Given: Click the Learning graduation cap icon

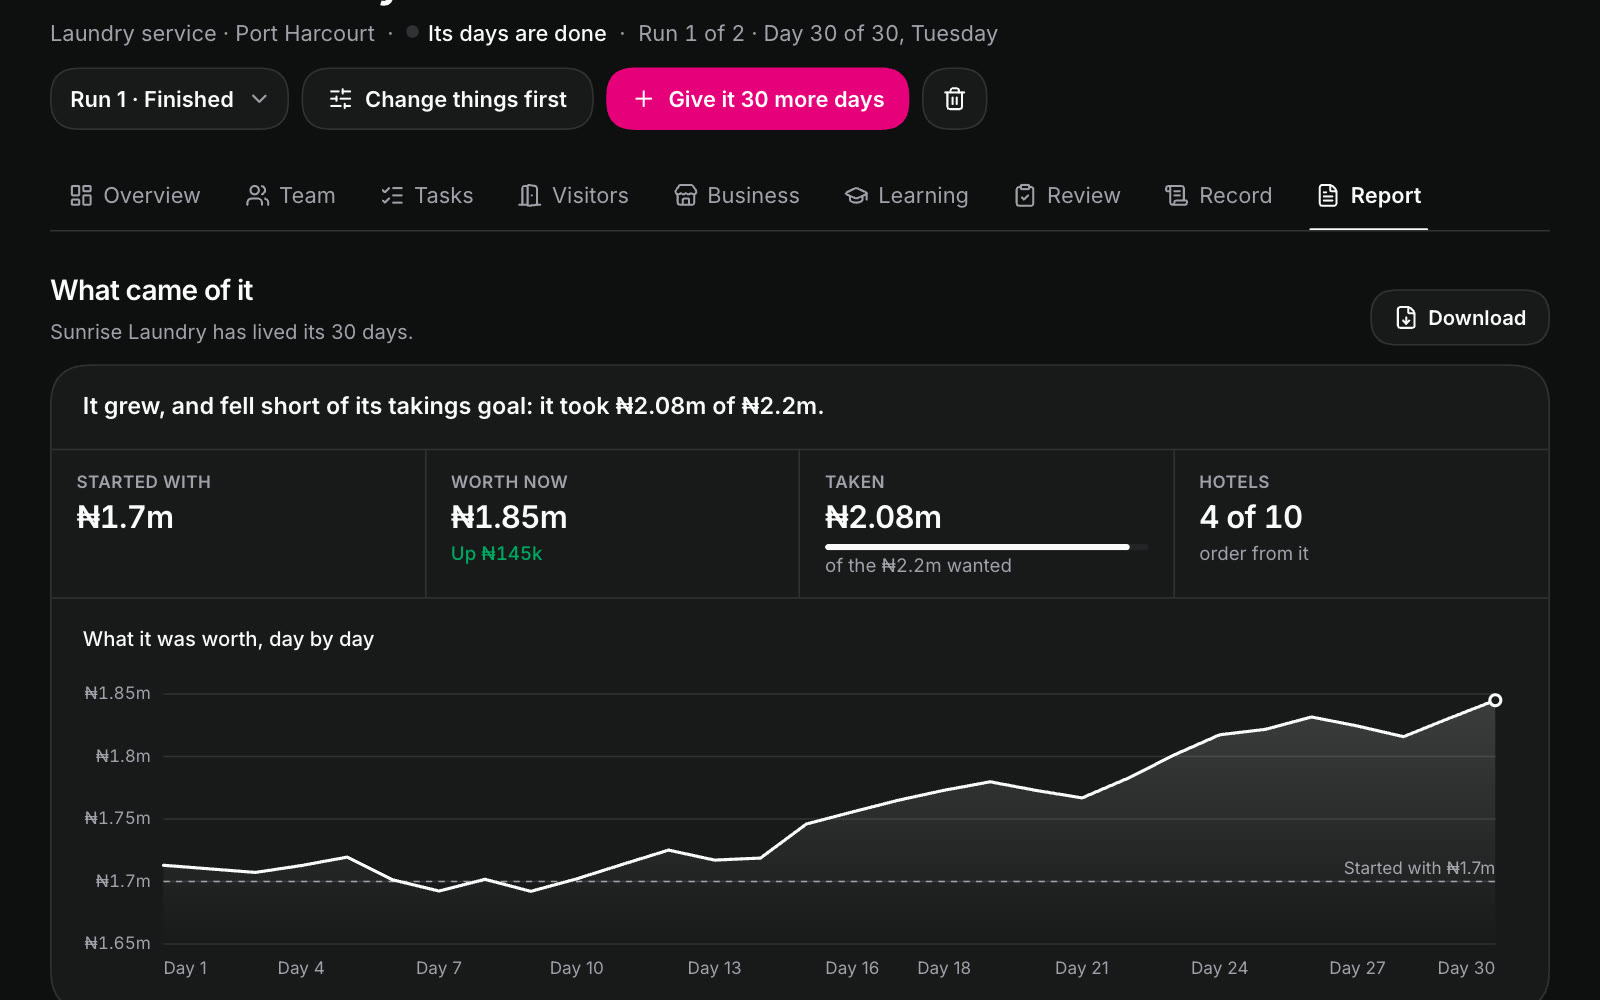Looking at the screenshot, I should pyautogui.click(x=856, y=195).
